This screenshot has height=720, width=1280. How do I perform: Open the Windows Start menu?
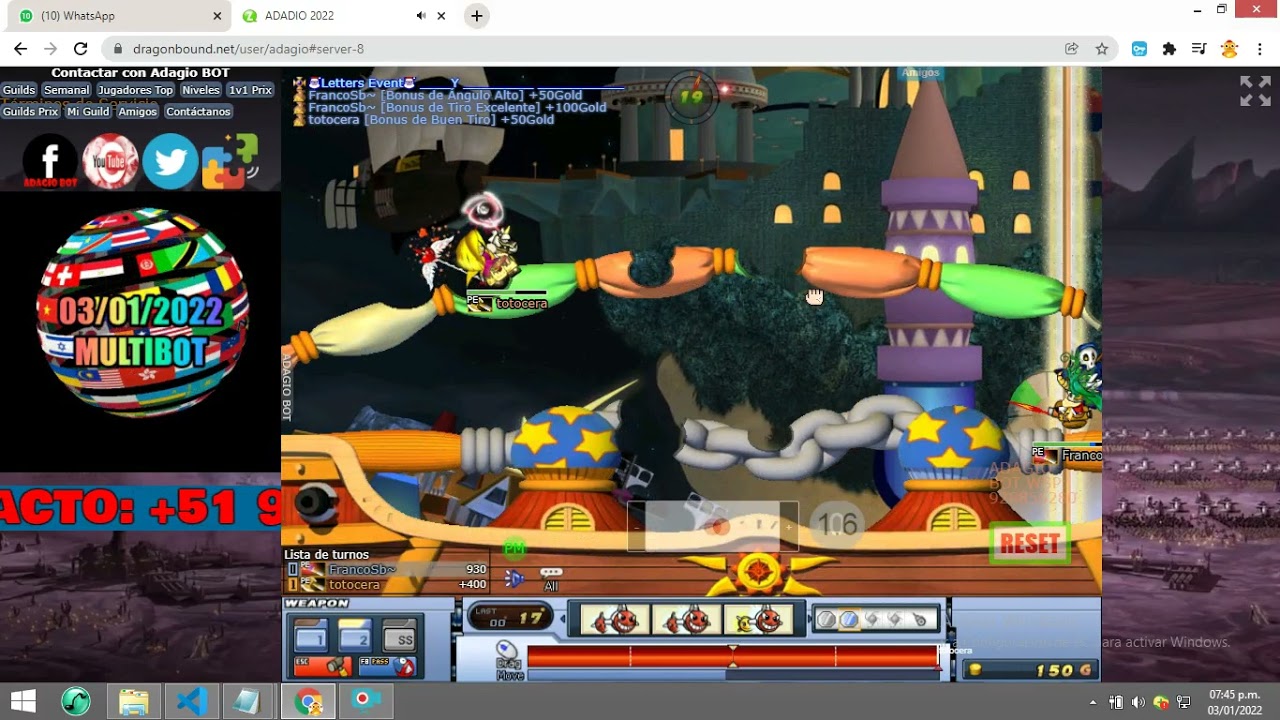tap(23, 701)
